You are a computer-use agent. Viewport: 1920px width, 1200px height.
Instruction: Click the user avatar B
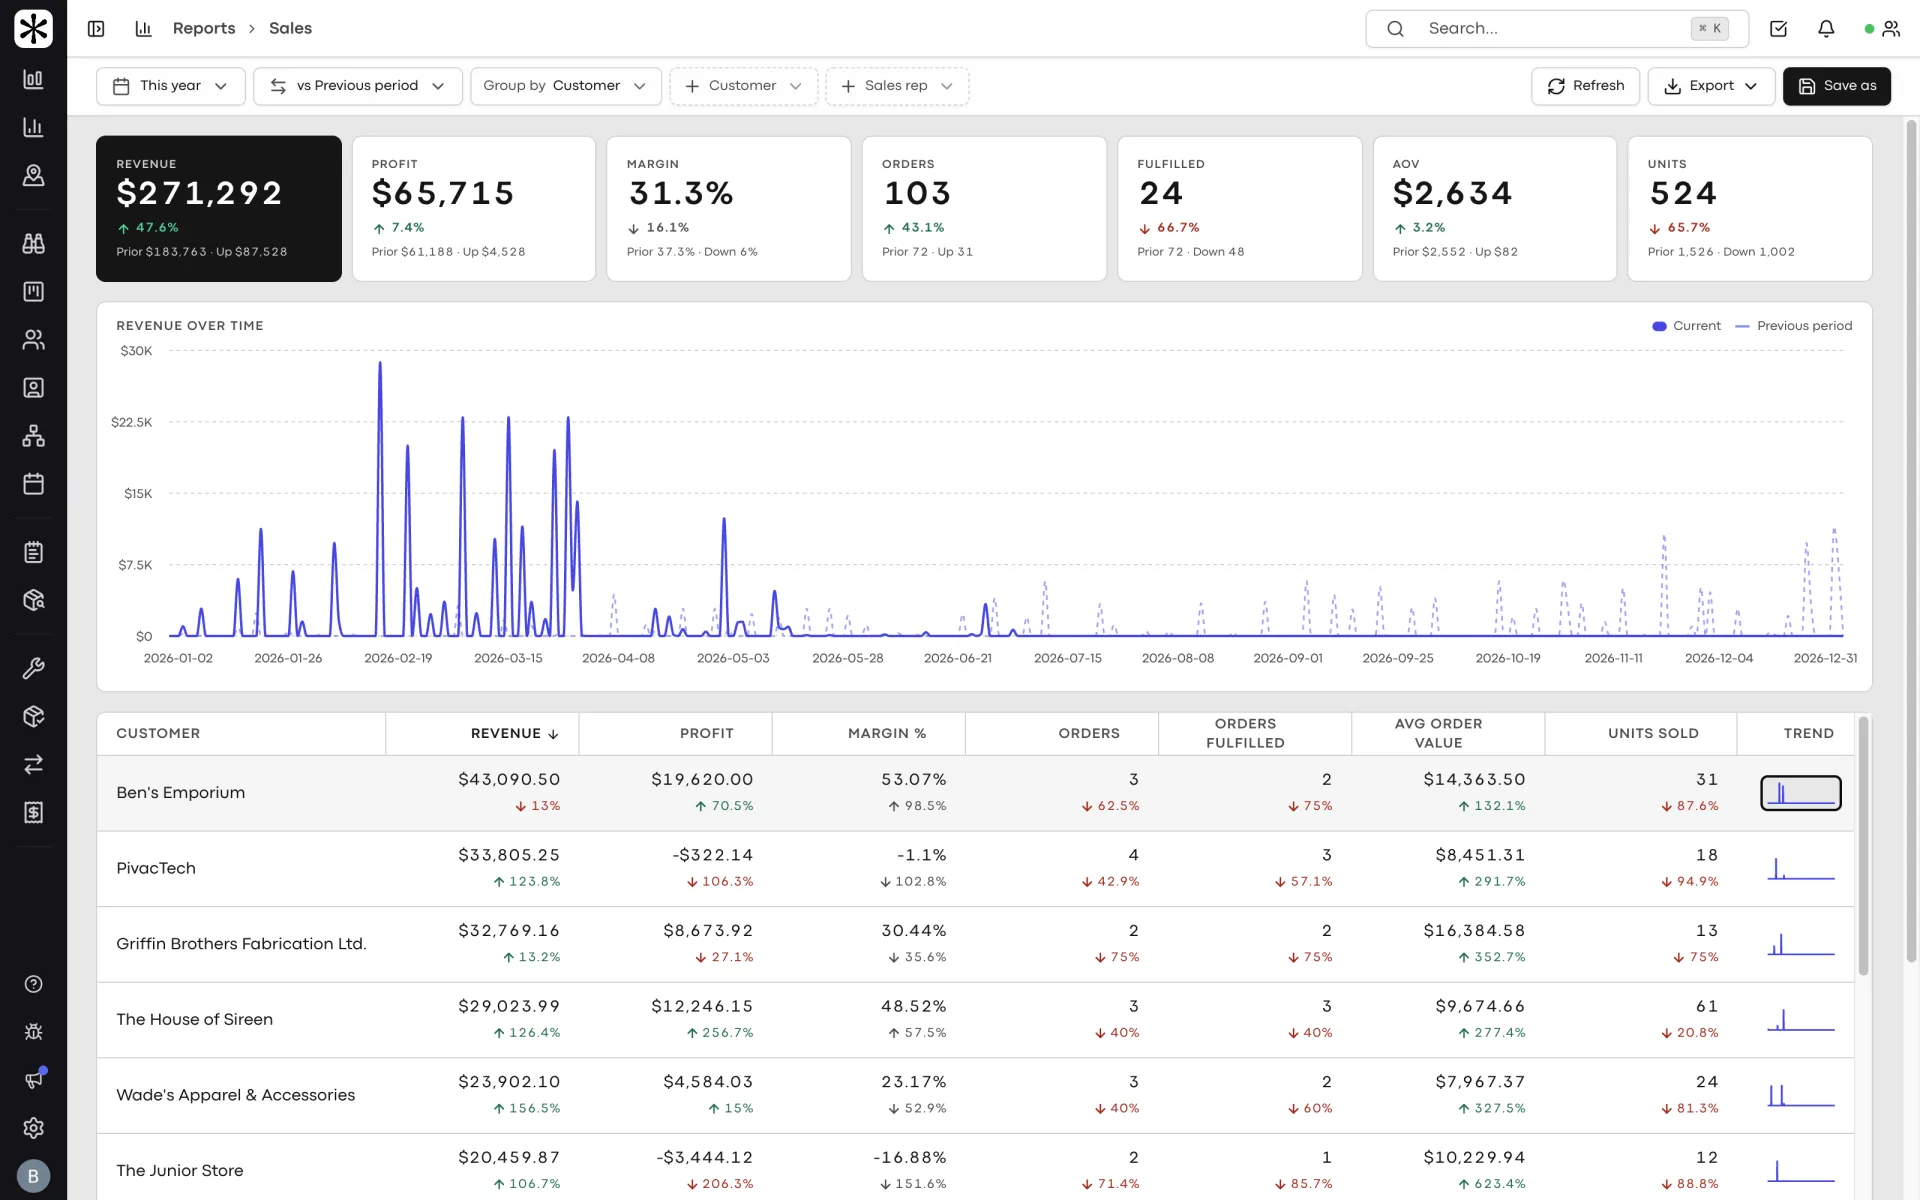pyautogui.click(x=33, y=1176)
